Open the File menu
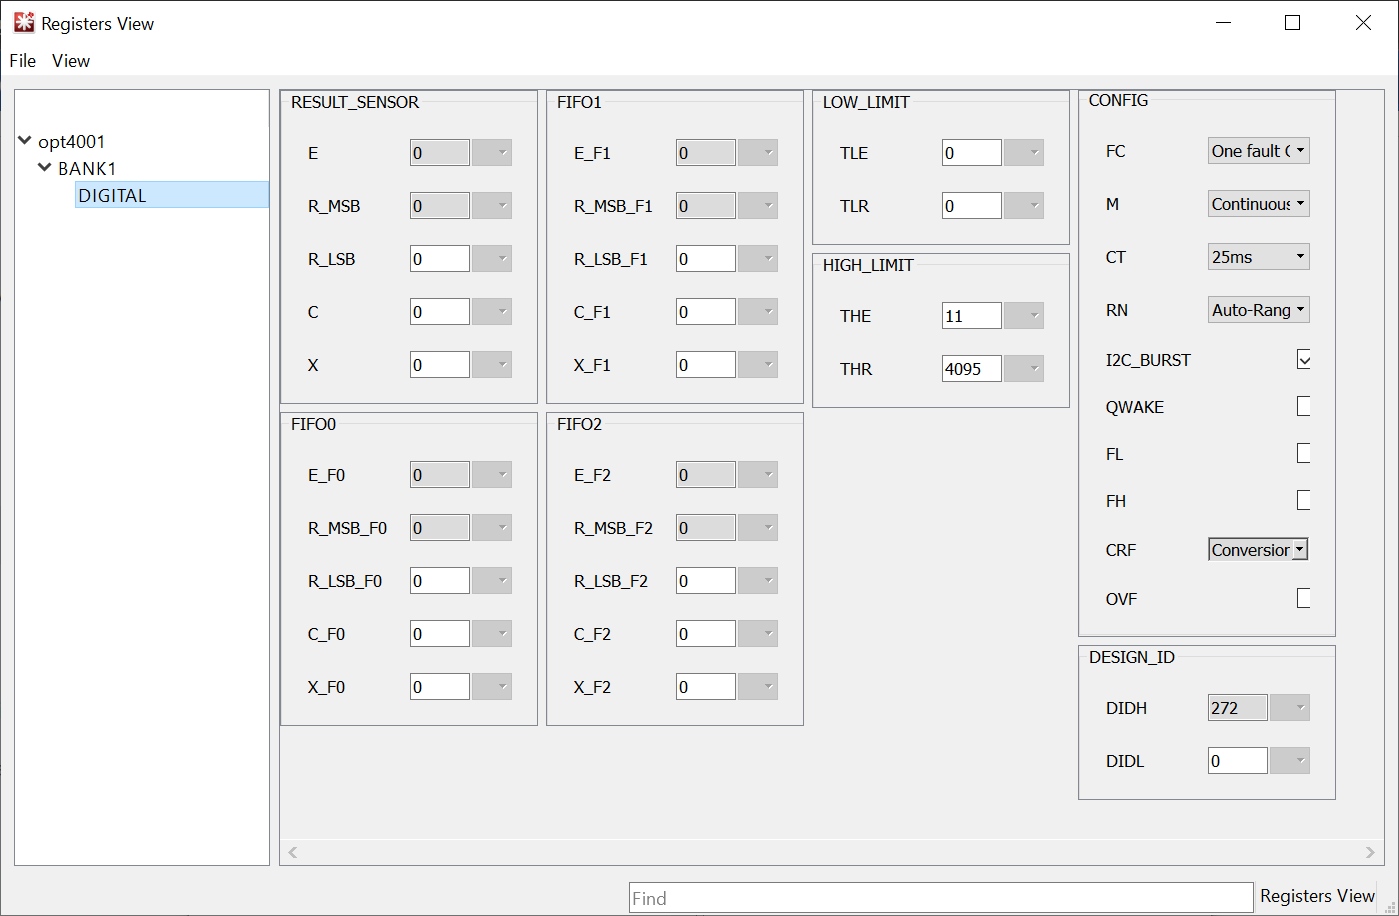The height and width of the screenshot is (916, 1399). click(x=22, y=61)
